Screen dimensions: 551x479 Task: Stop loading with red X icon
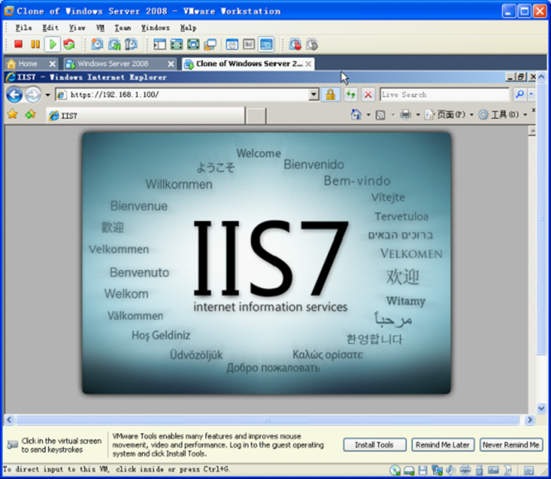(368, 95)
